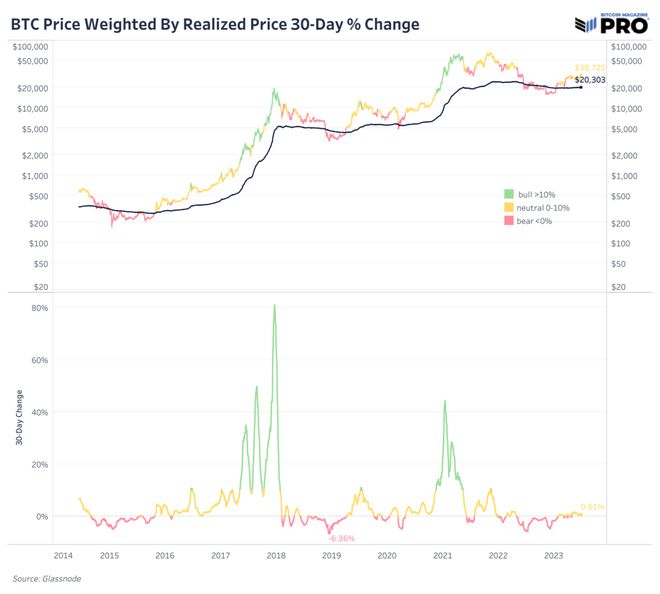Click the 80% y-axis tick label
Screen dimensions: 660x594
pos(40,308)
